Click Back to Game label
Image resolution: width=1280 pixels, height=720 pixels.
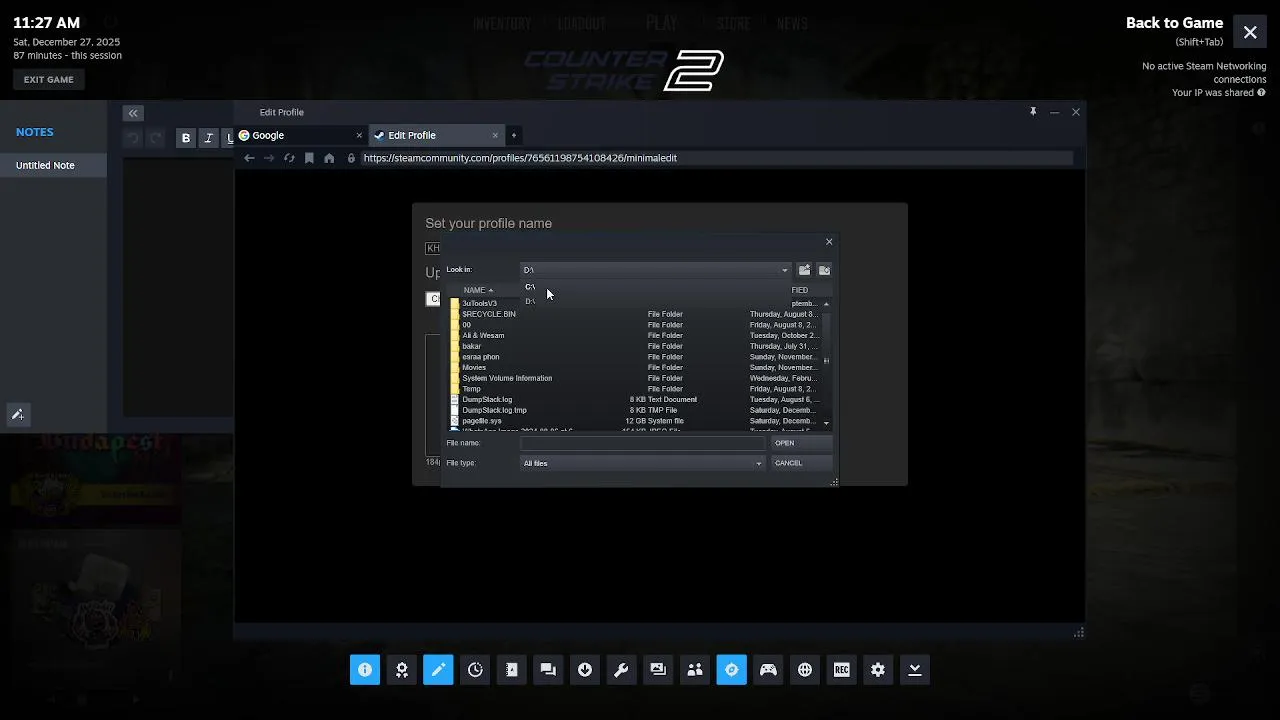[1174, 23]
